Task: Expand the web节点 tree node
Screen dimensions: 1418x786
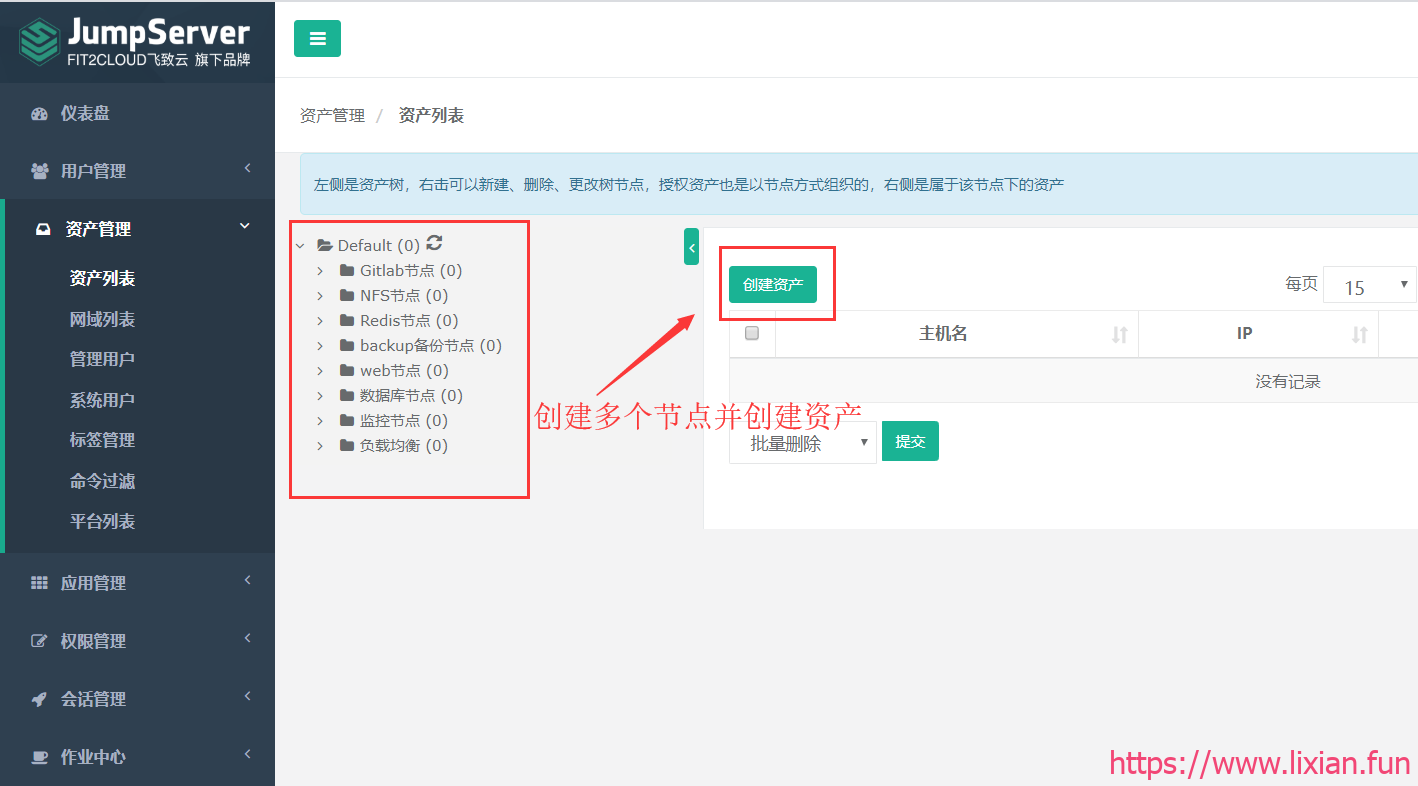Action: pyautogui.click(x=320, y=370)
